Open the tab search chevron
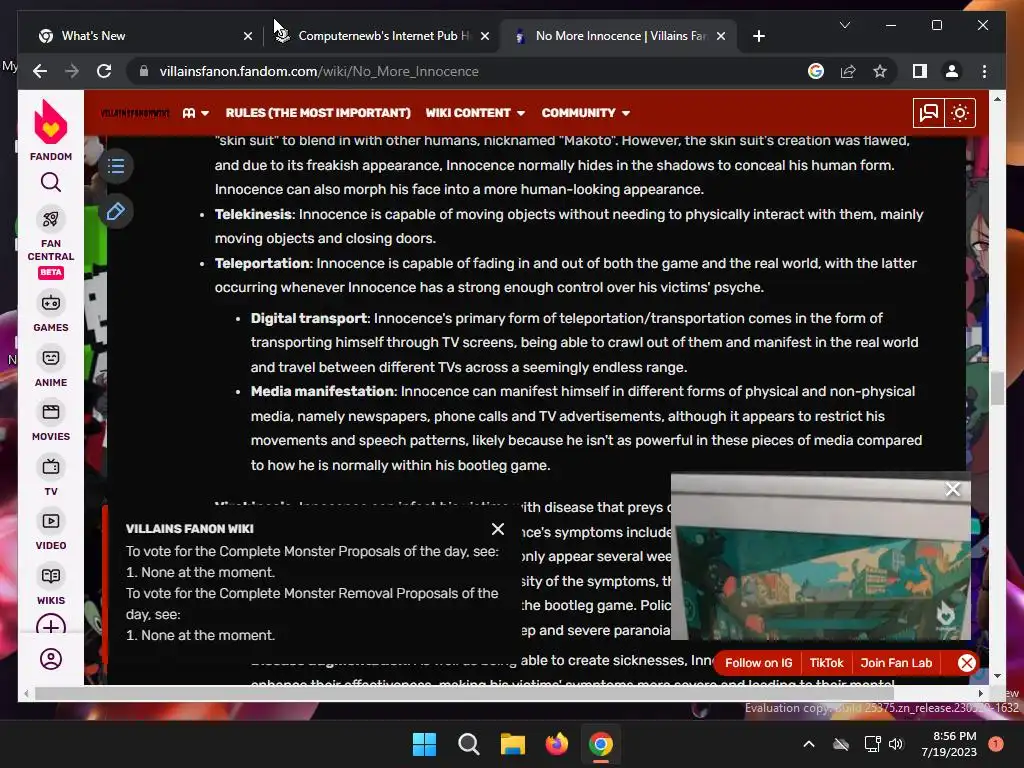This screenshot has width=1024, height=768. [844, 25]
